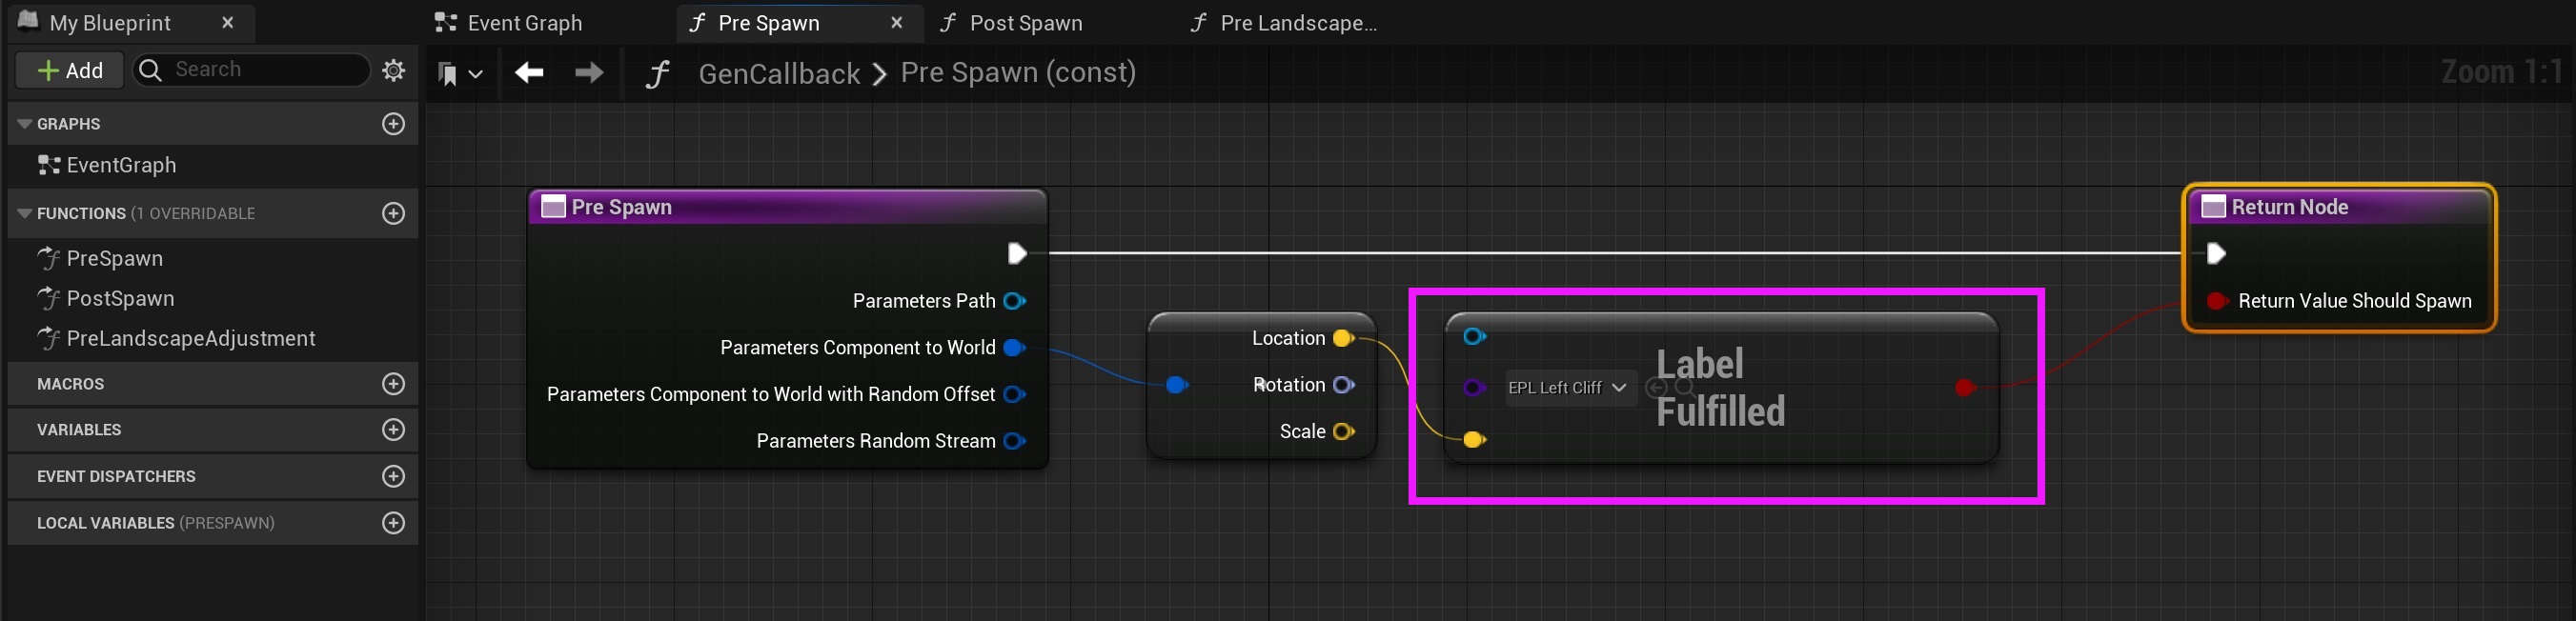Screen dimensions: 2576x621
Task: Click the Pre Spawn (const) breadcrumb
Action: pyautogui.click(x=1018, y=73)
